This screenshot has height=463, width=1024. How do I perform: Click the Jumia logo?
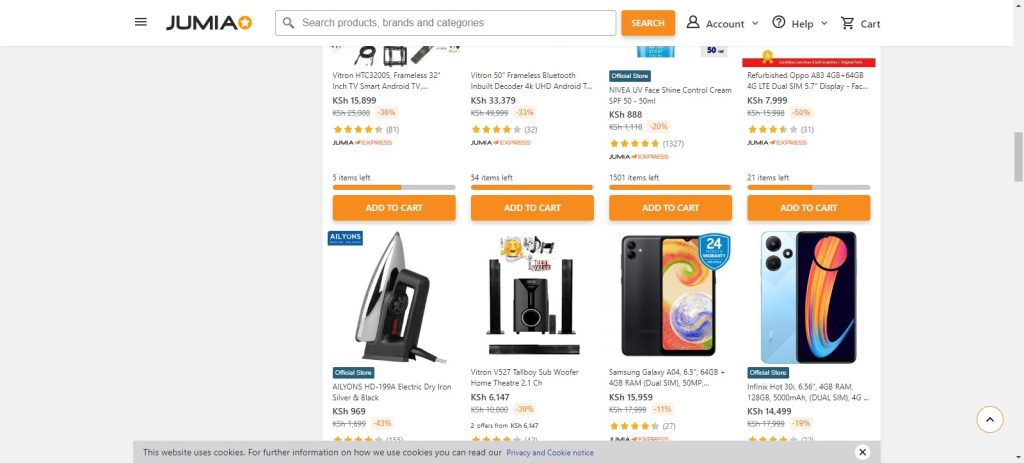pyautogui.click(x=208, y=23)
